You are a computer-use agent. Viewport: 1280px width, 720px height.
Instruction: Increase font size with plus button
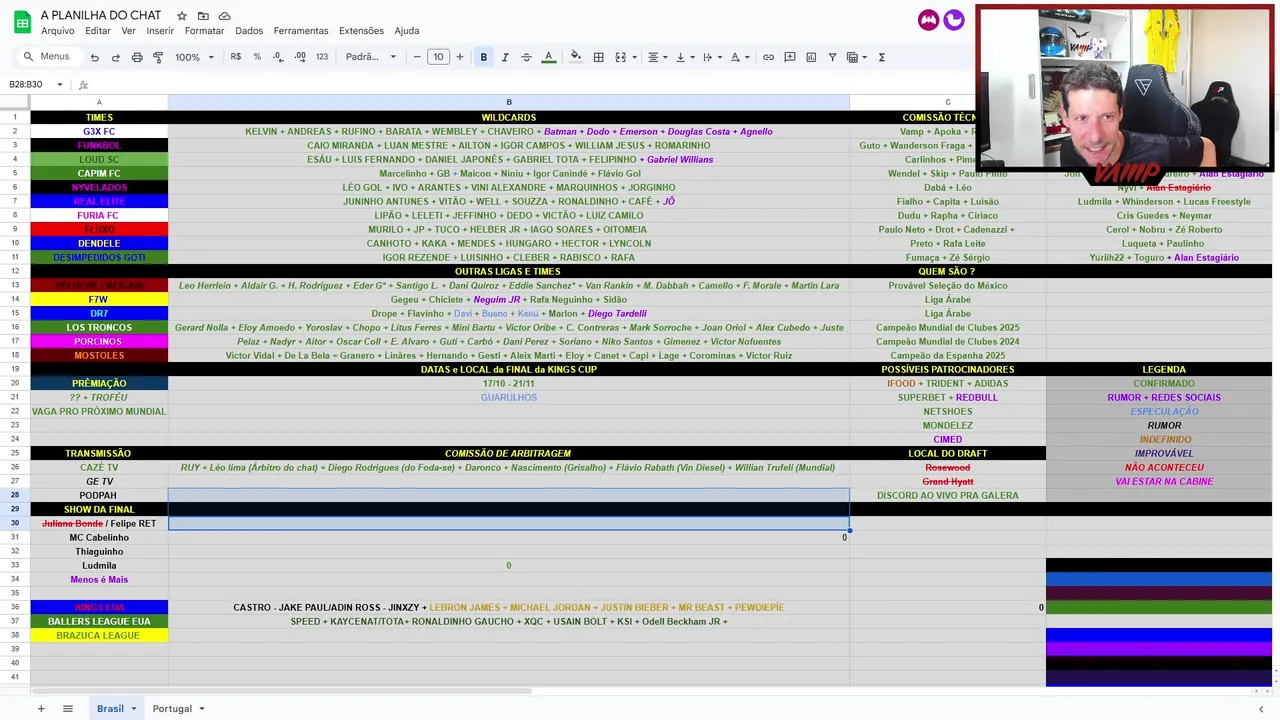(460, 57)
